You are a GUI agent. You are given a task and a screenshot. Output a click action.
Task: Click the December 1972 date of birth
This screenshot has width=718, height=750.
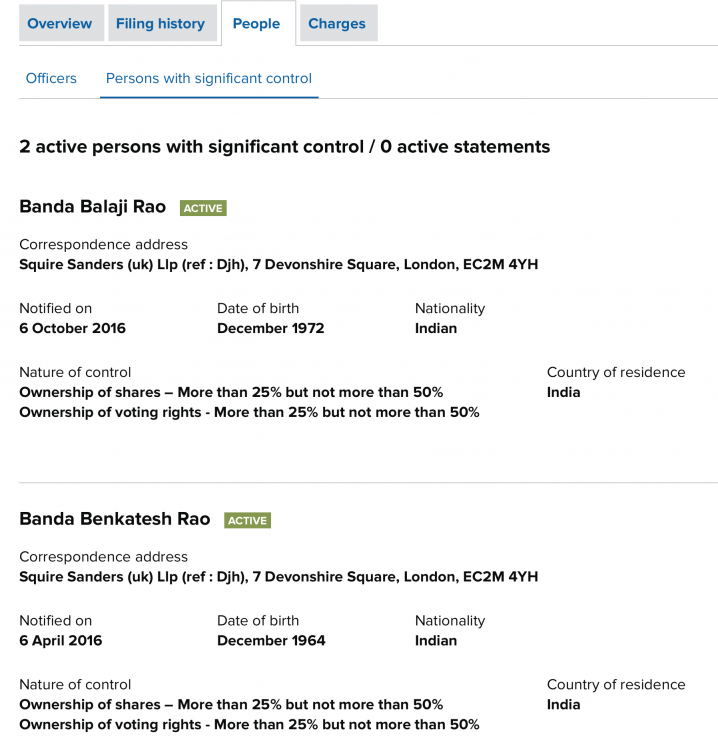270,328
